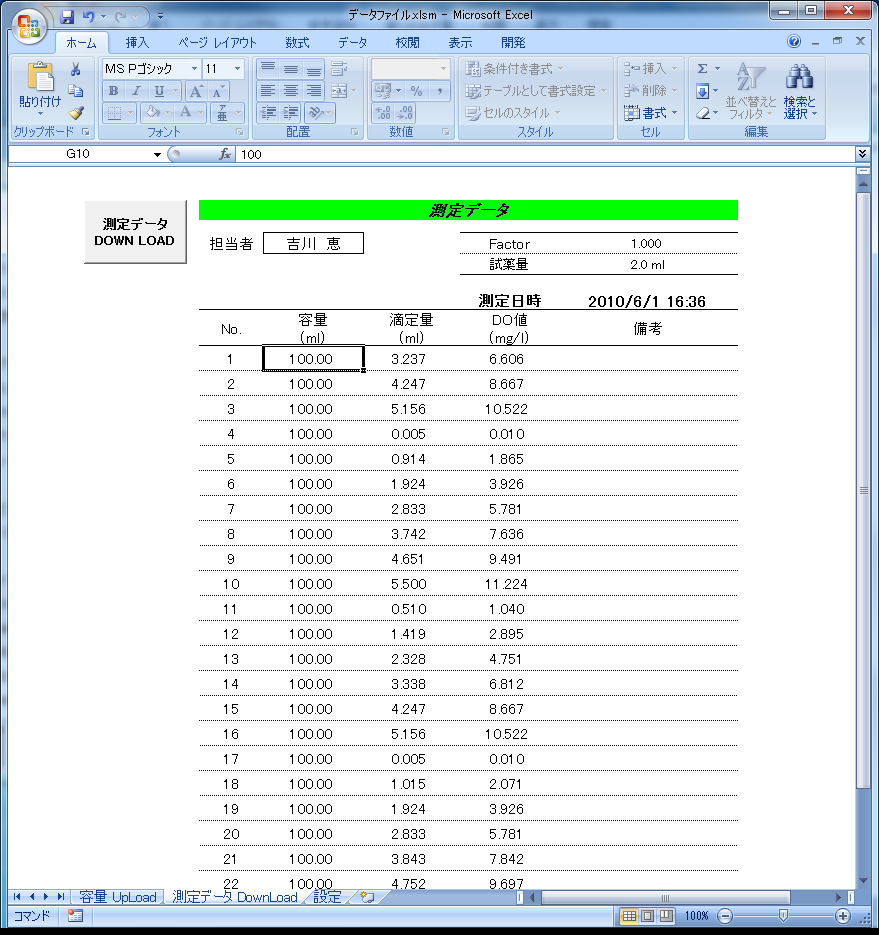This screenshot has width=879, height=935.
Task: Click in the formula bar showing 100
Action: coord(544,154)
